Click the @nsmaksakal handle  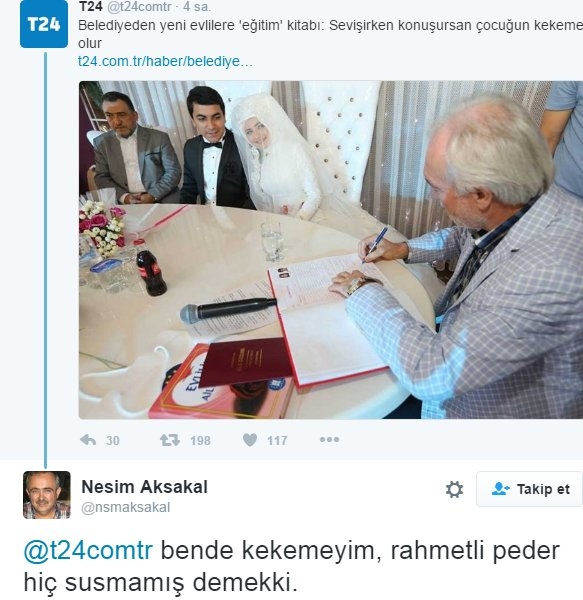click(x=125, y=507)
